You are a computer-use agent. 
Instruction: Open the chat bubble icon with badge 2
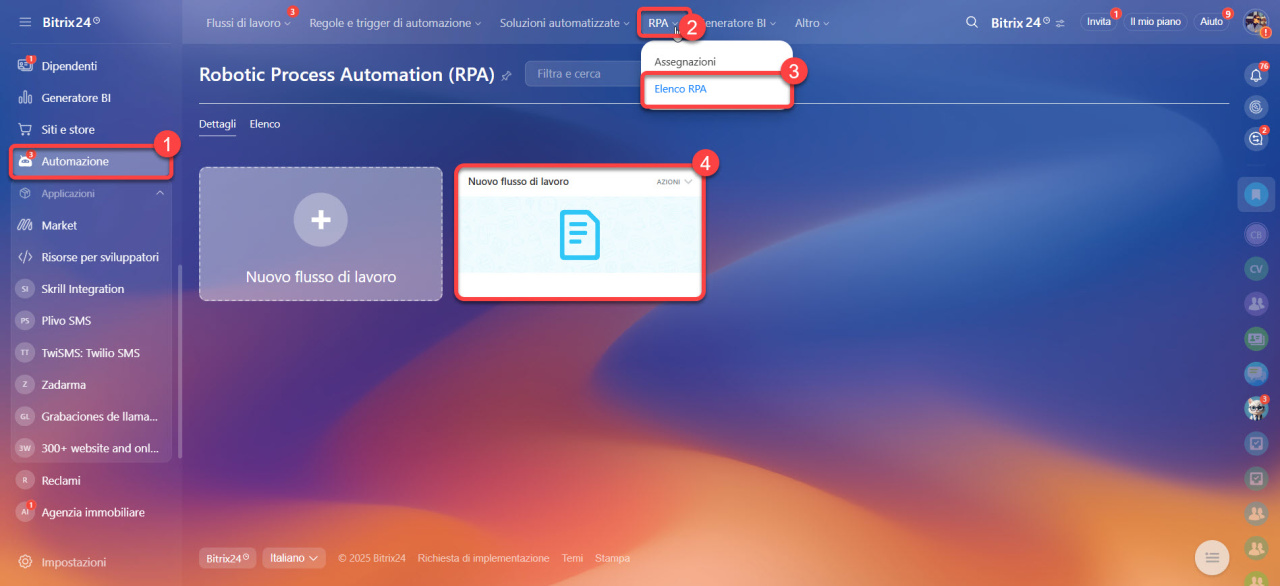pos(1256,139)
